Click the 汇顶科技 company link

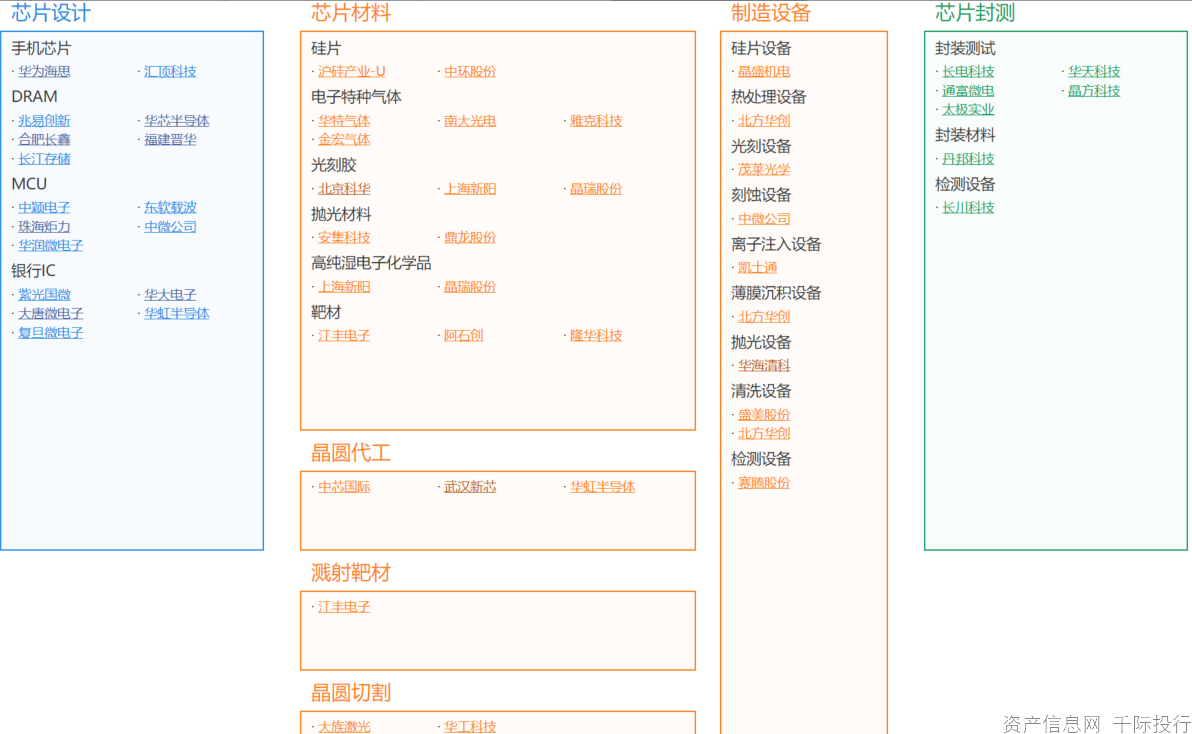pos(170,71)
